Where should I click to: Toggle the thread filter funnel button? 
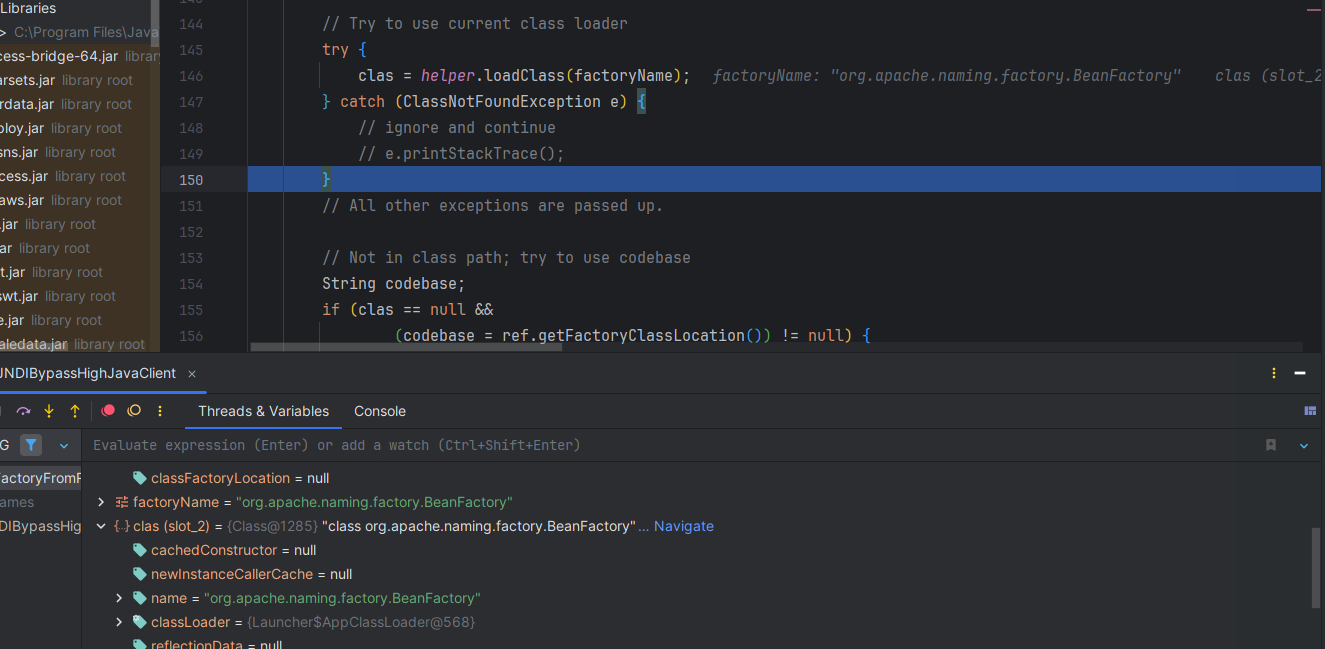(x=32, y=445)
